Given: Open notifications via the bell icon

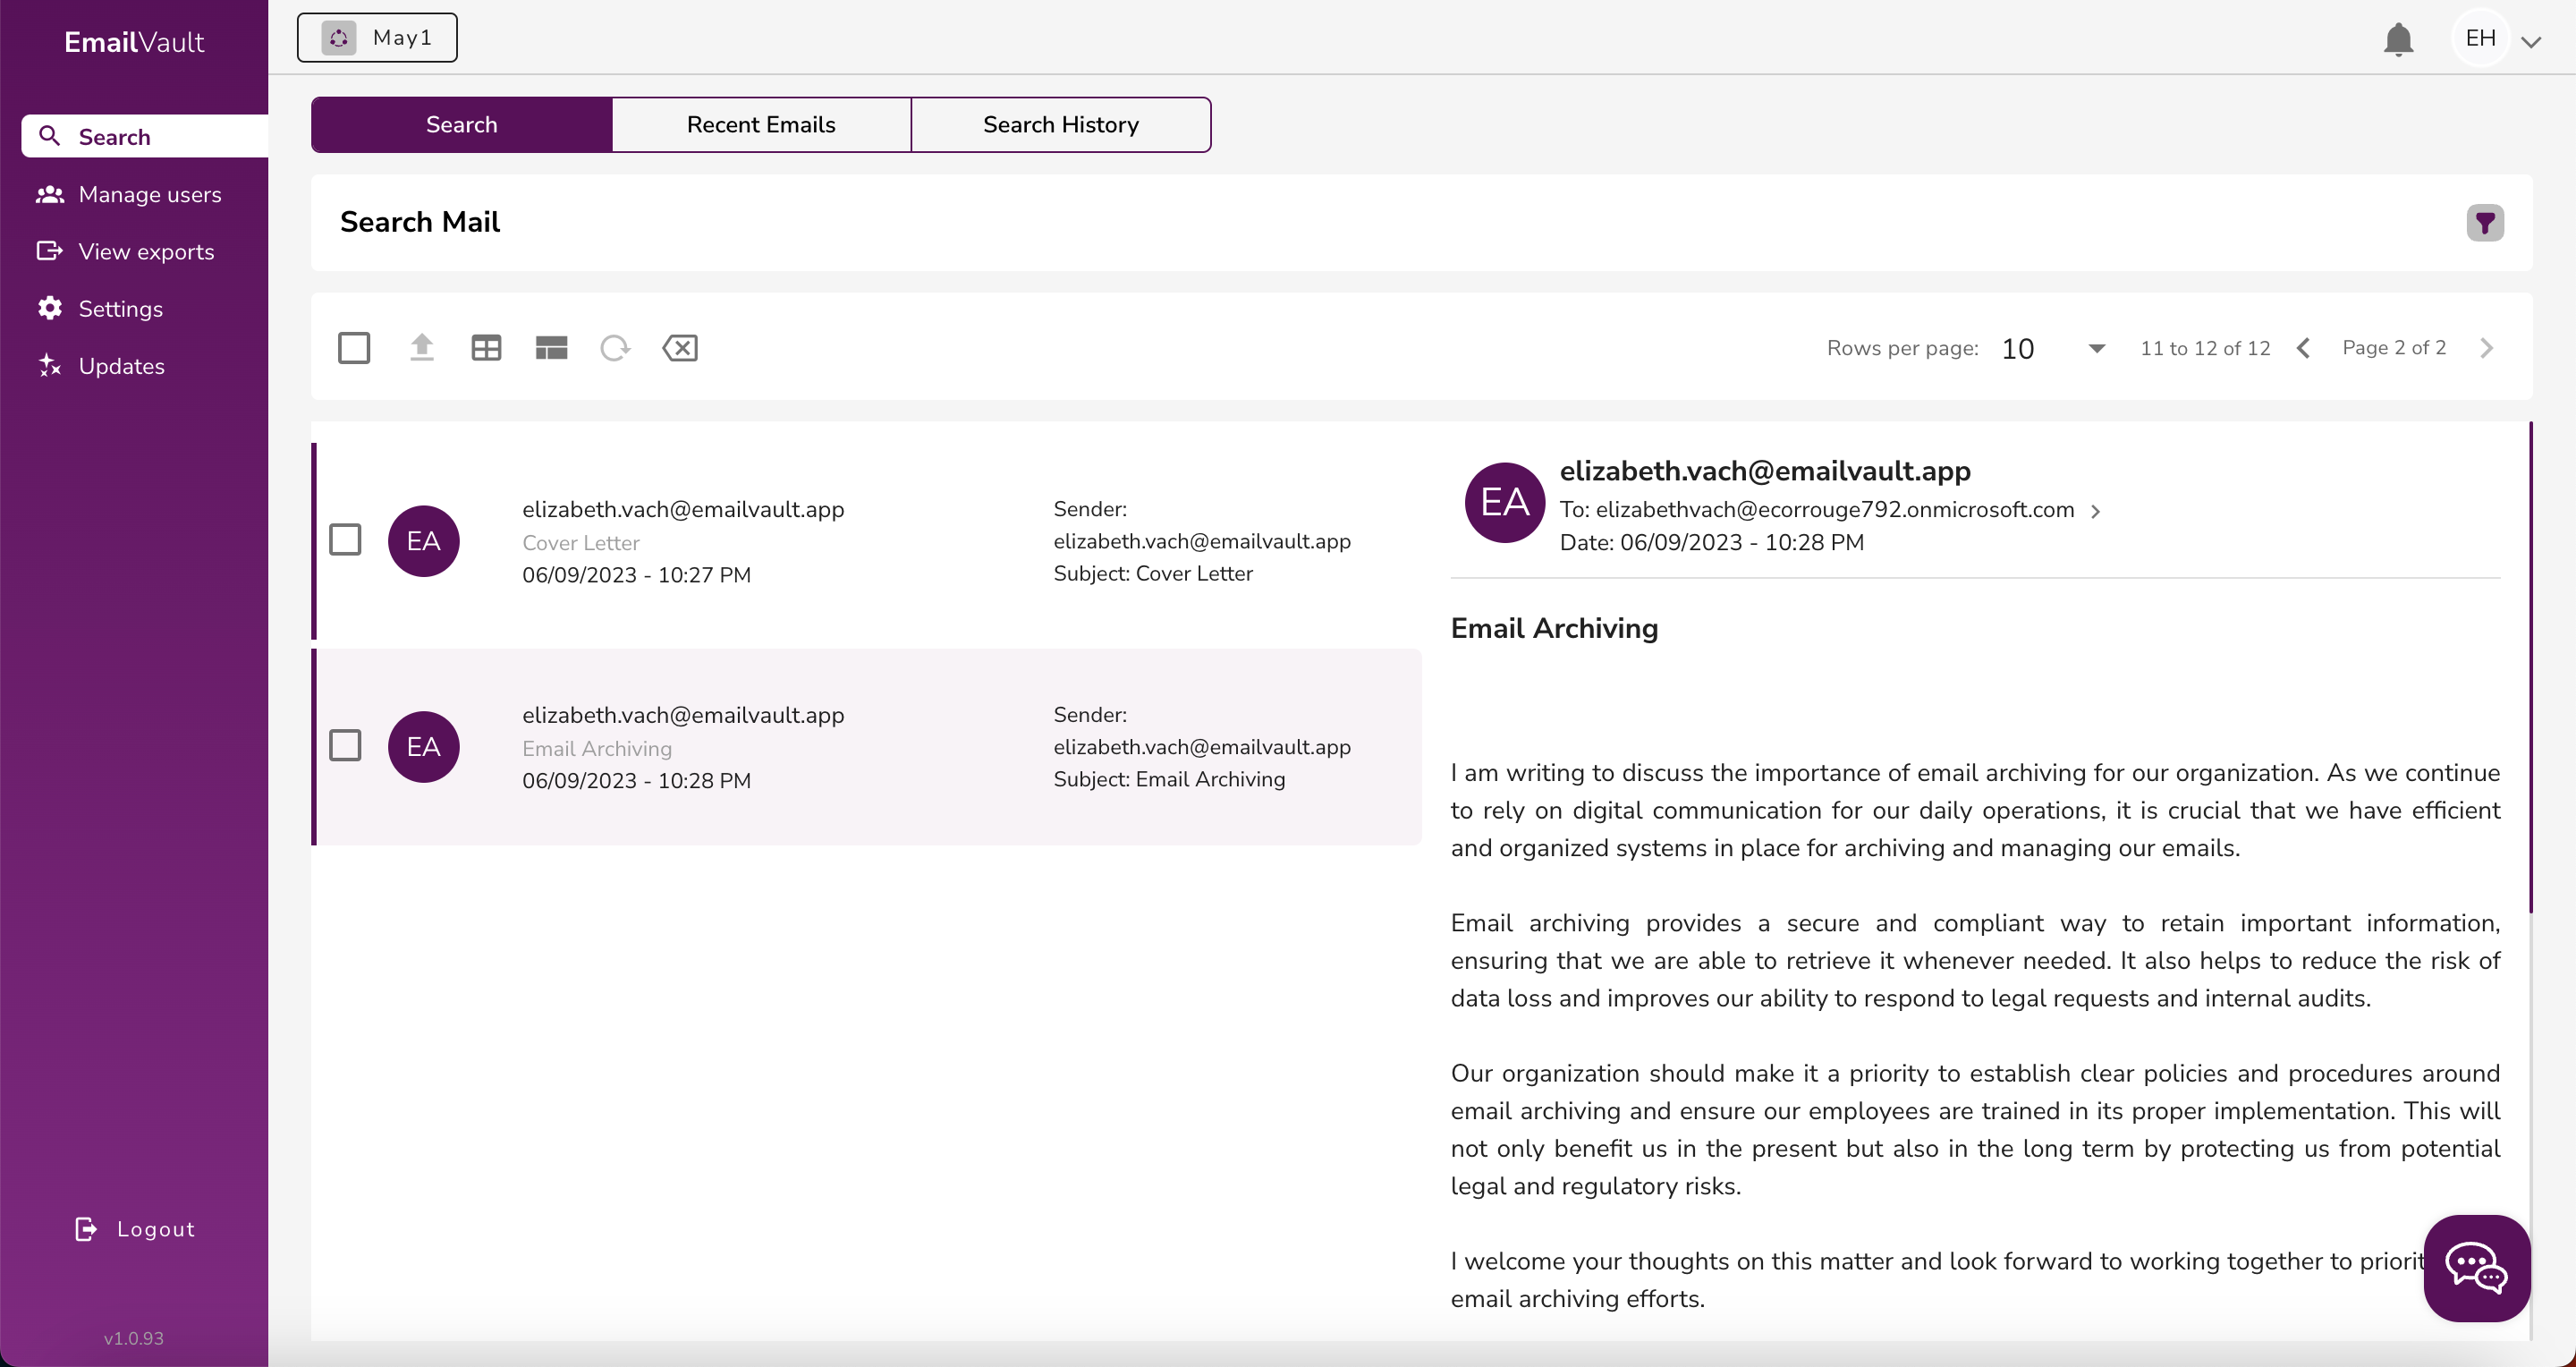Looking at the screenshot, I should (x=2398, y=39).
